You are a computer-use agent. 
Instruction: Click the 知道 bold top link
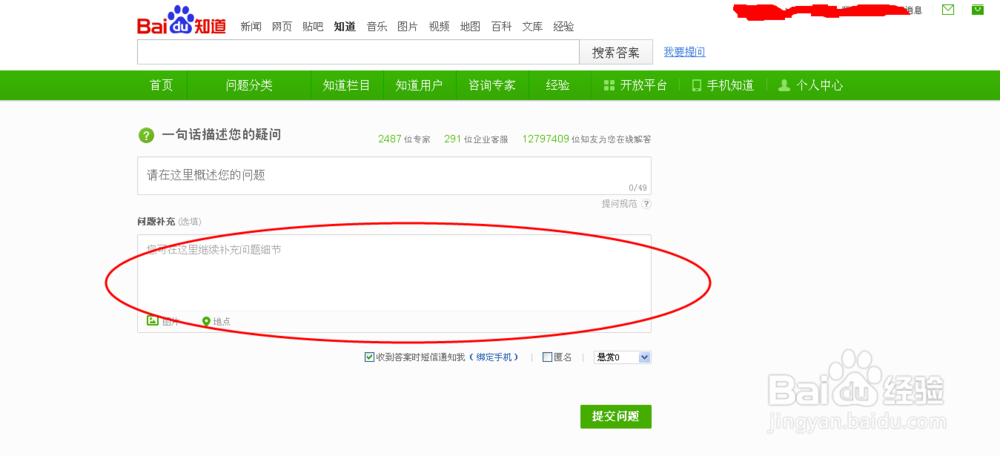(x=344, y=27)
